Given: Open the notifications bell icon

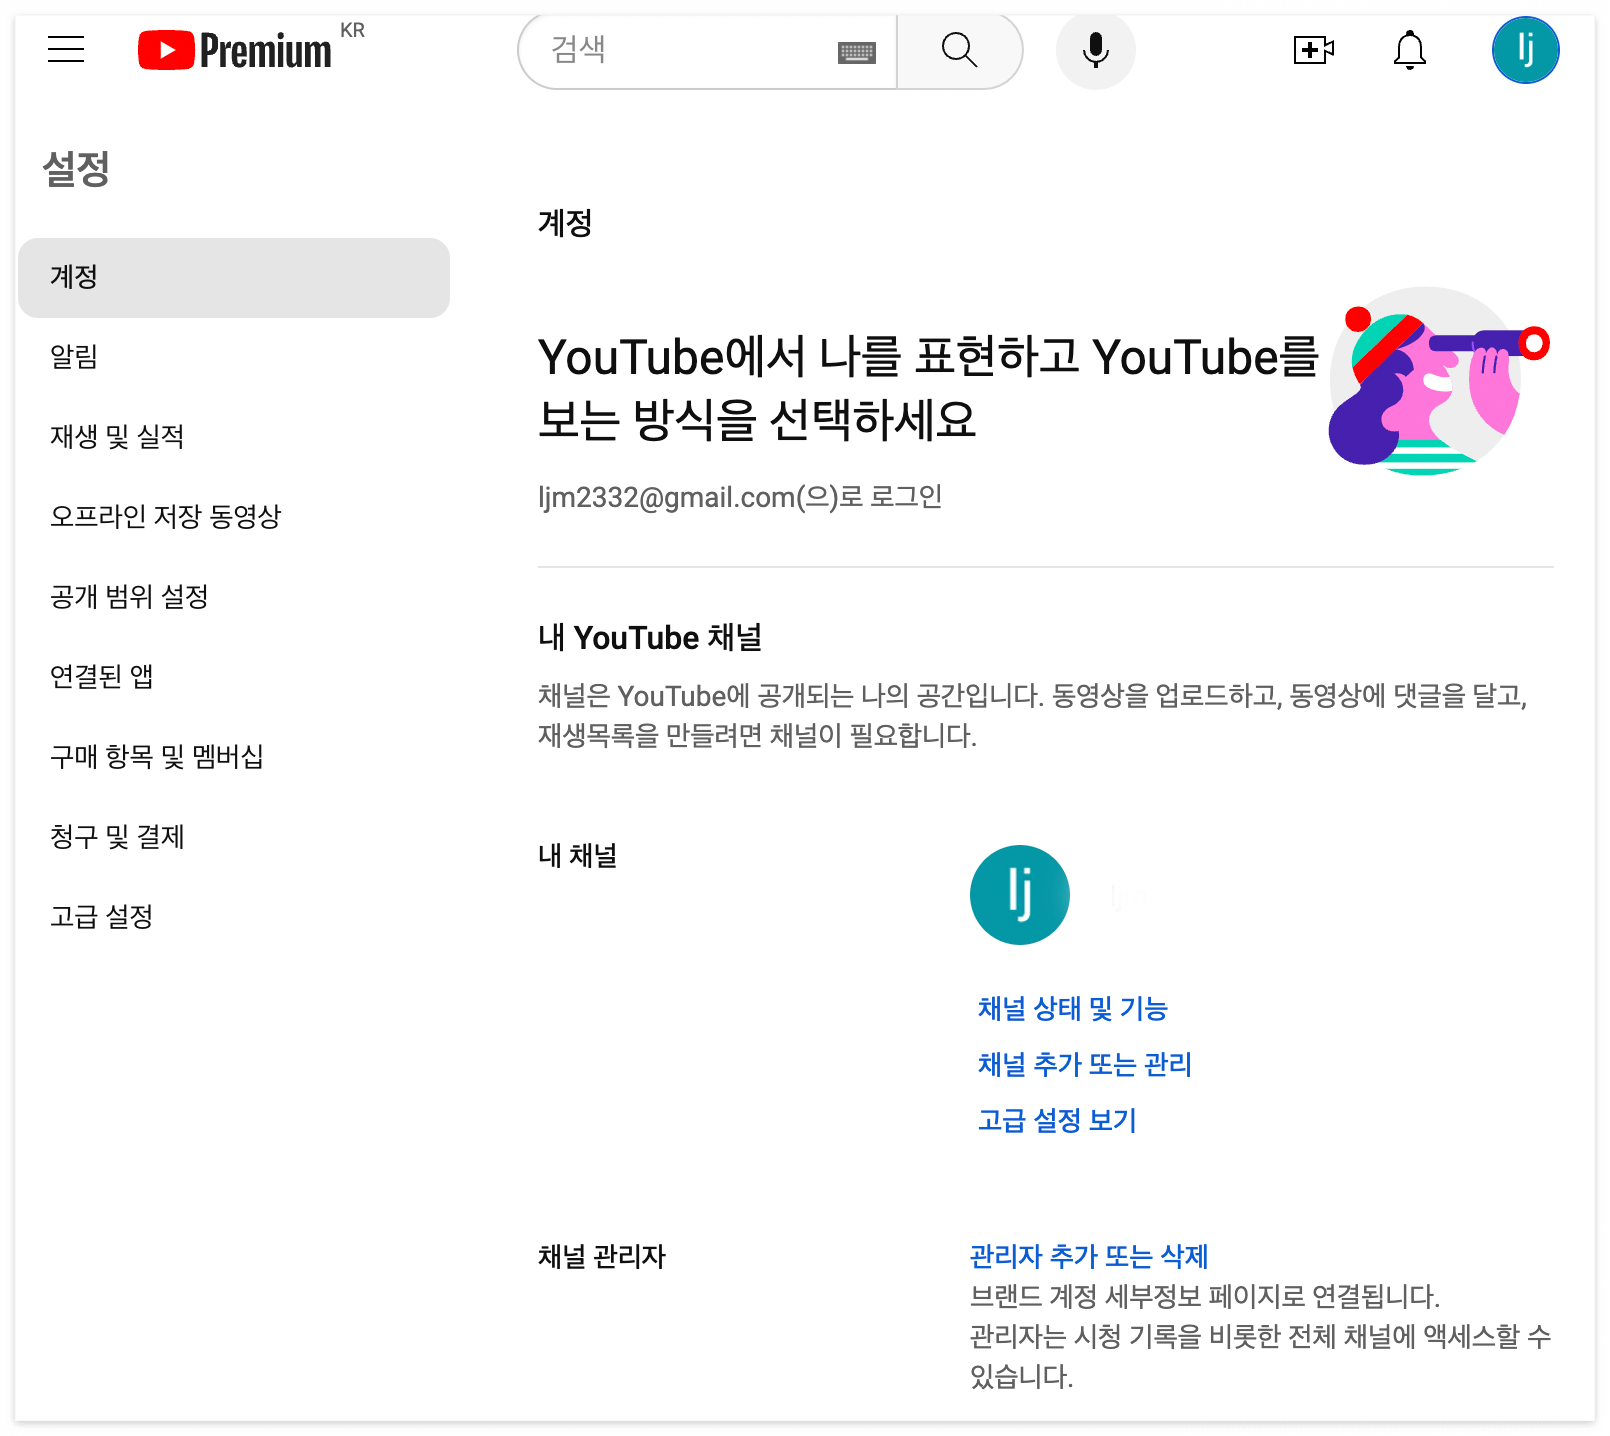Looking at the screenshot, I should point(1410,50).
